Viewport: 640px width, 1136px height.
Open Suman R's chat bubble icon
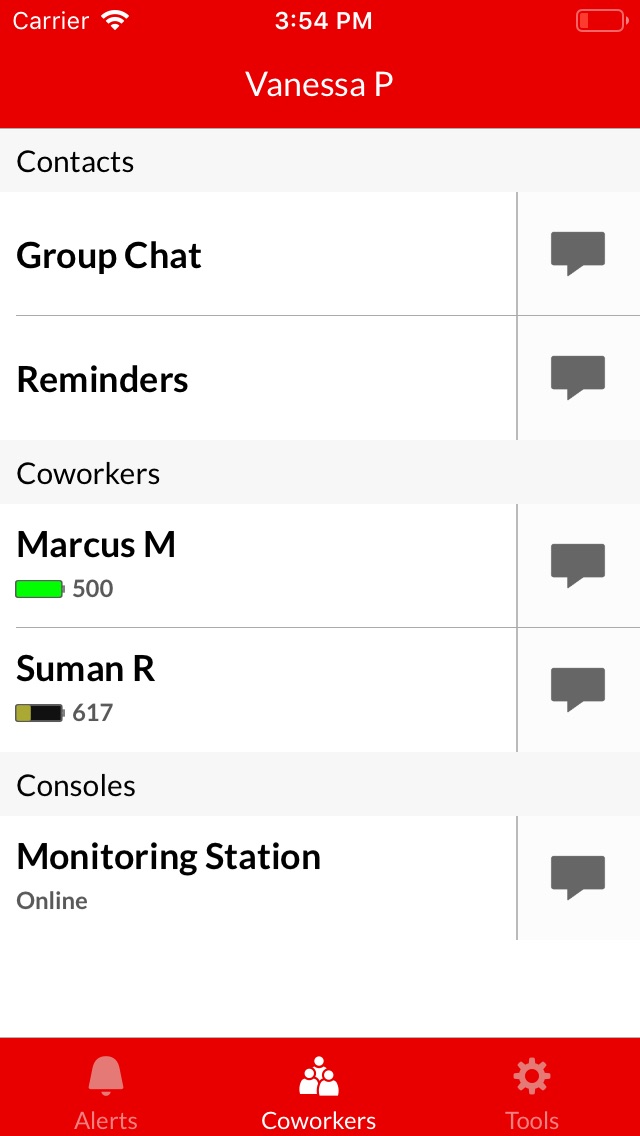tap(578, 690)
